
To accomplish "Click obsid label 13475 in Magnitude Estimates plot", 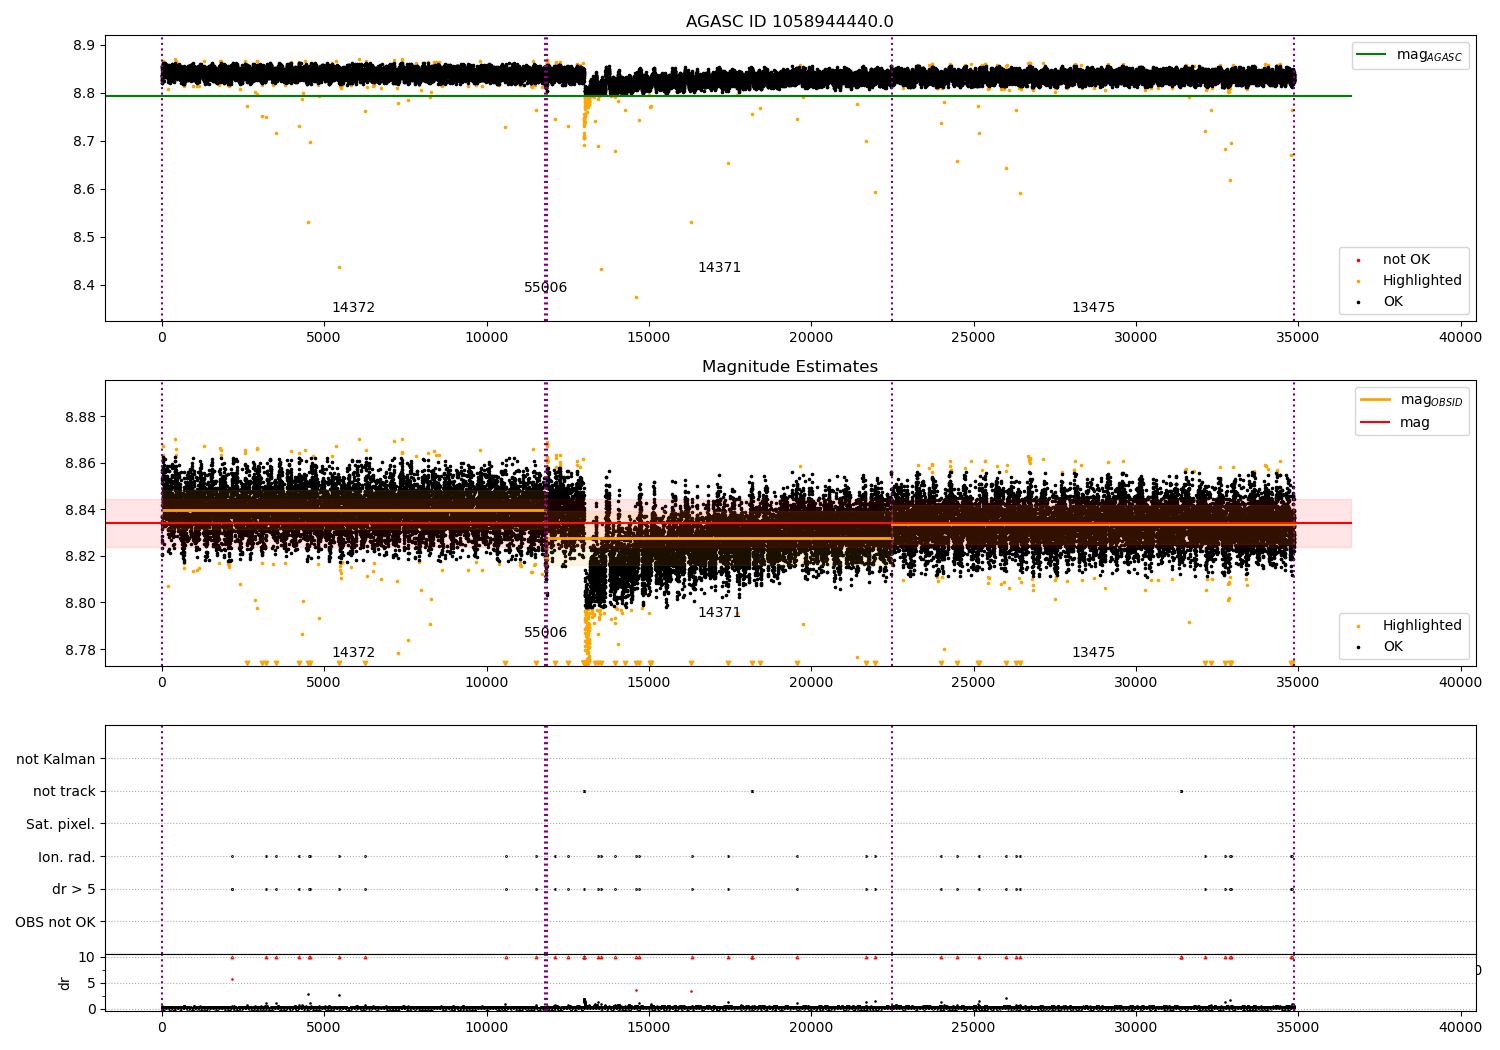I will 1093,653.
